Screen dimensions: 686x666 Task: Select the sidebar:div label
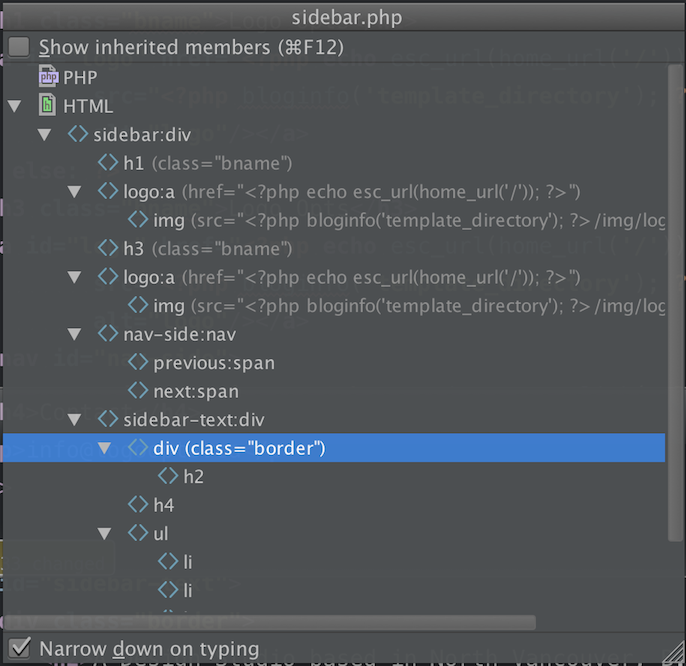coord(142,135)
